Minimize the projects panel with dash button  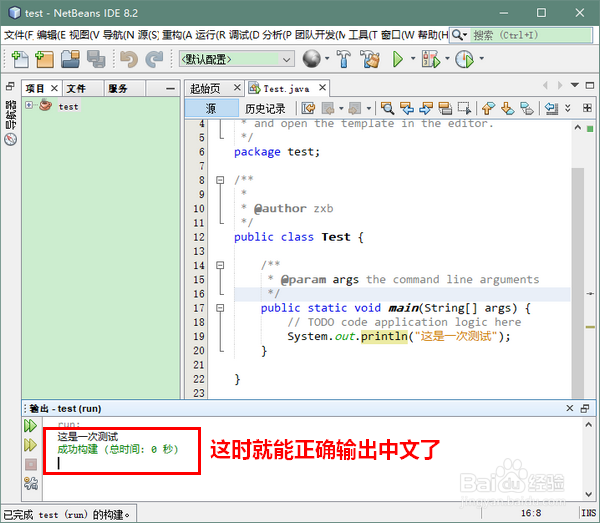(x=170, y=88)
